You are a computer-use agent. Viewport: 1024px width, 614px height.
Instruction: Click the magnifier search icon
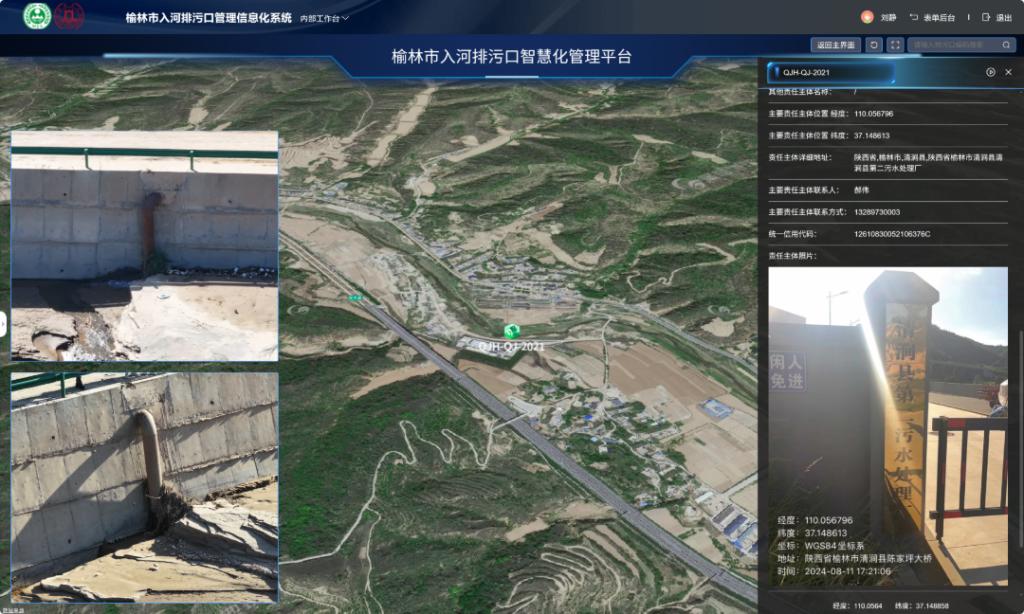[x=1006, y=45]
